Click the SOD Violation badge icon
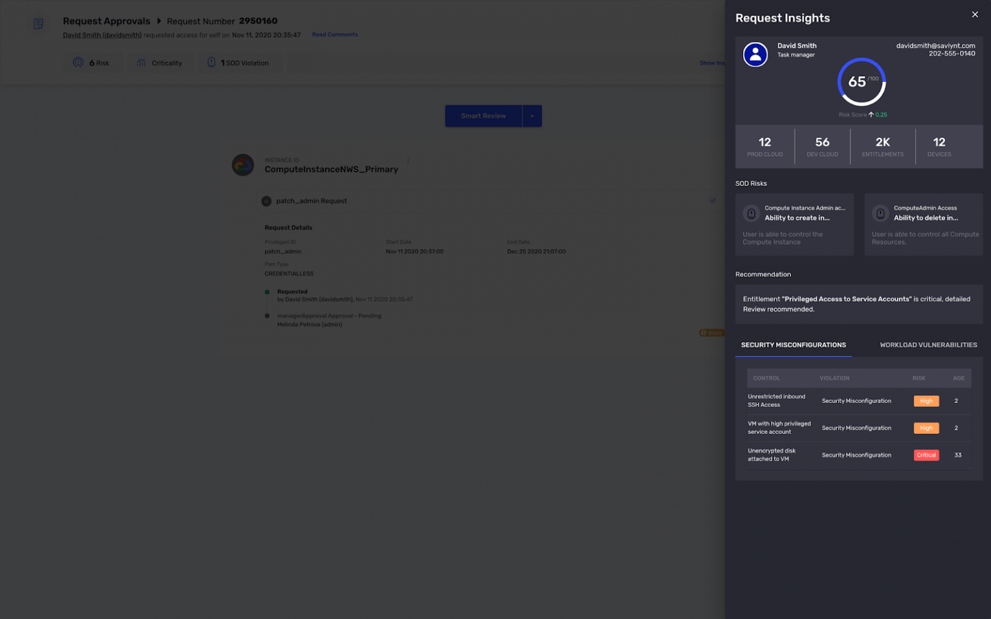The width and height of the screenshot is (991, 619). [x=211, y=63]
